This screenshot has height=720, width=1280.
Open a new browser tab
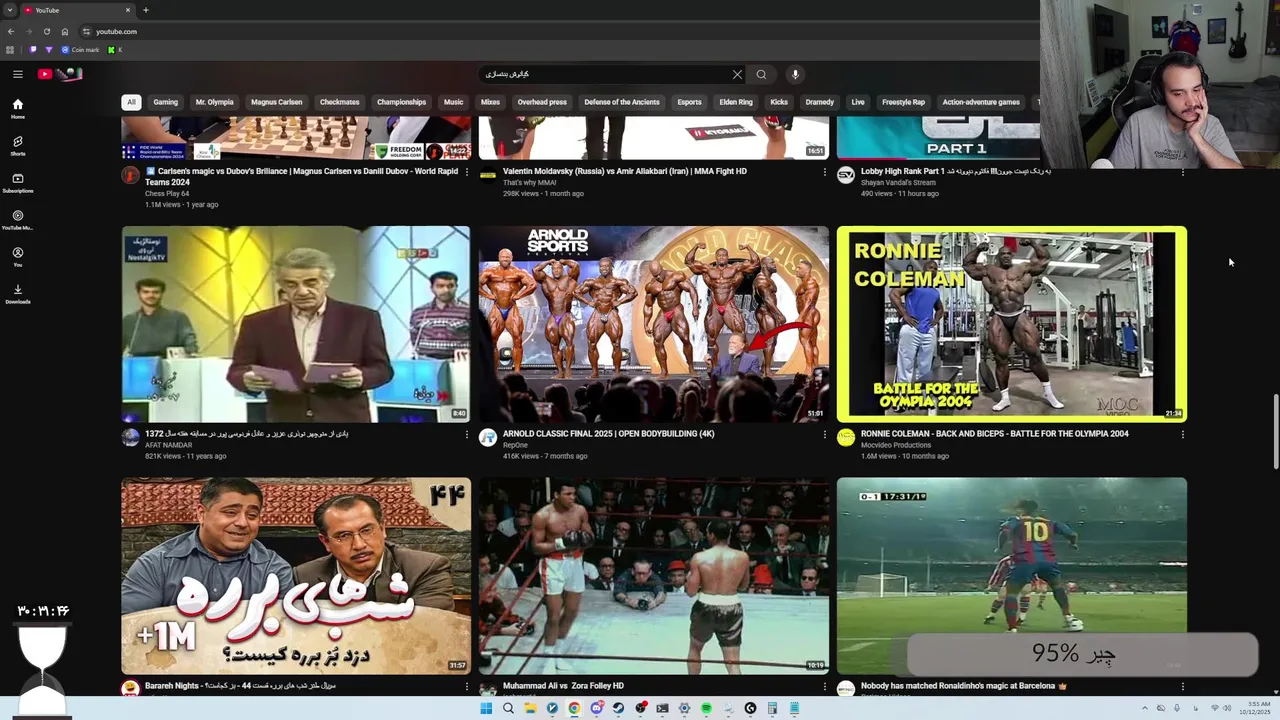(146, 10)
